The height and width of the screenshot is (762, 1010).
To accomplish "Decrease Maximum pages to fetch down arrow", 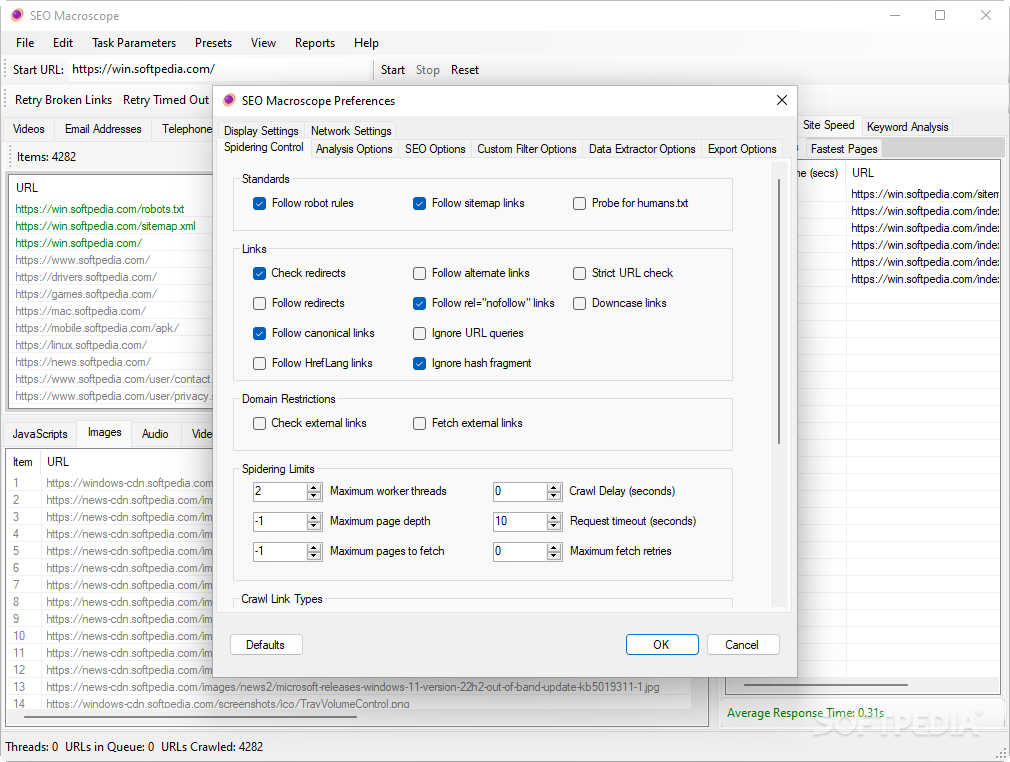I will coord(314,555).
